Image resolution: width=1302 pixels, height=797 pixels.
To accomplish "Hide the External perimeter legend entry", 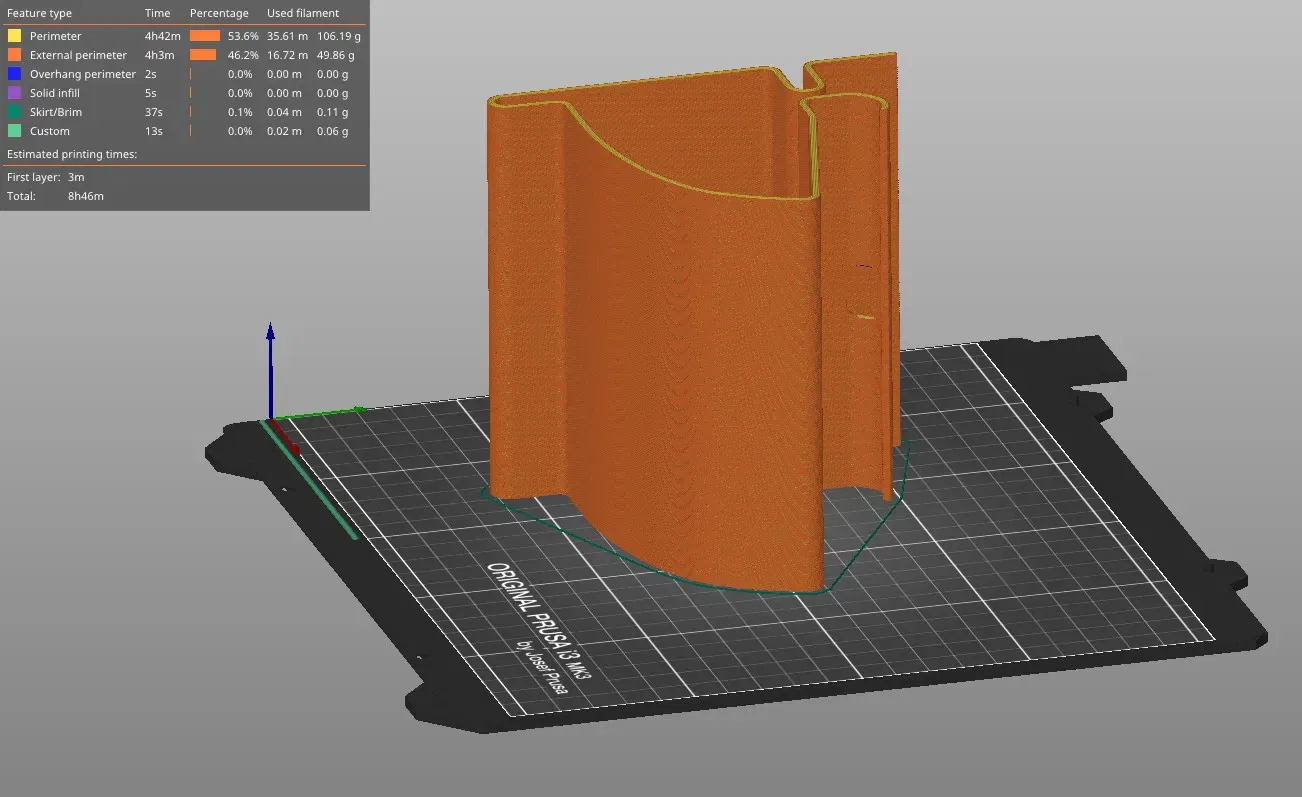I will [x=78, y=55].
